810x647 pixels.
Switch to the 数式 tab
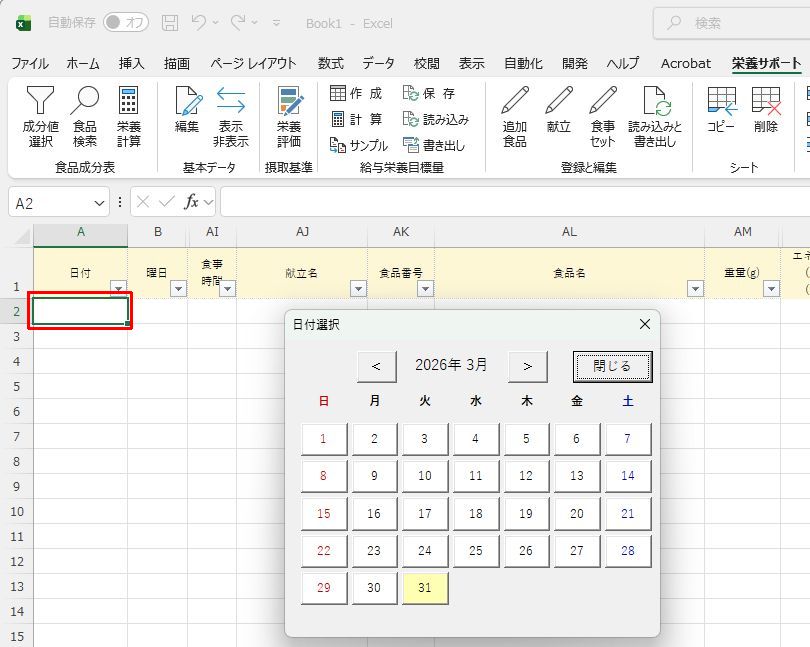point(331,64)
